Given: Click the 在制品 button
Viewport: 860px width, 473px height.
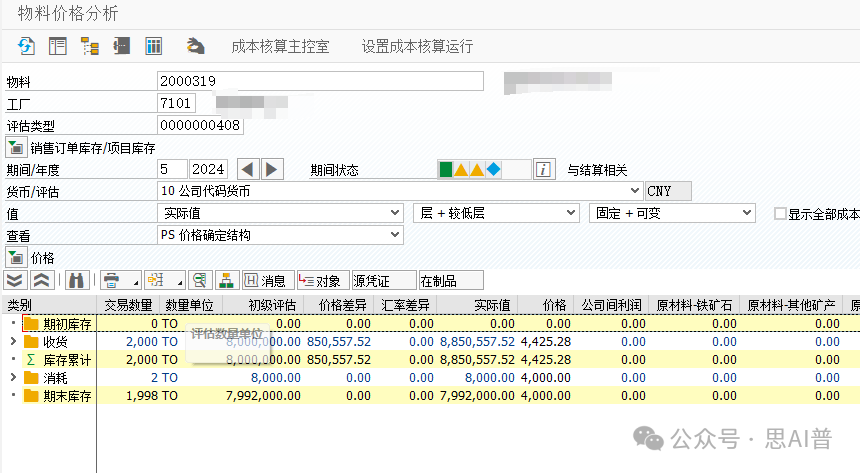Looking at the screenshot, I should (450, 280).
